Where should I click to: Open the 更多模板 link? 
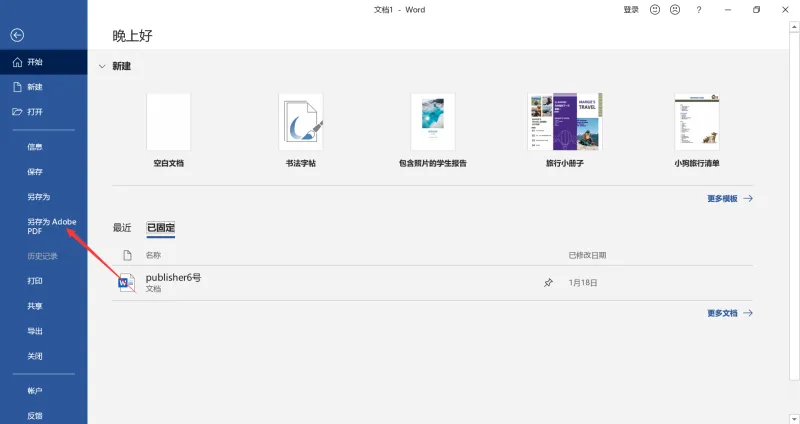click(x=730, y=198)
